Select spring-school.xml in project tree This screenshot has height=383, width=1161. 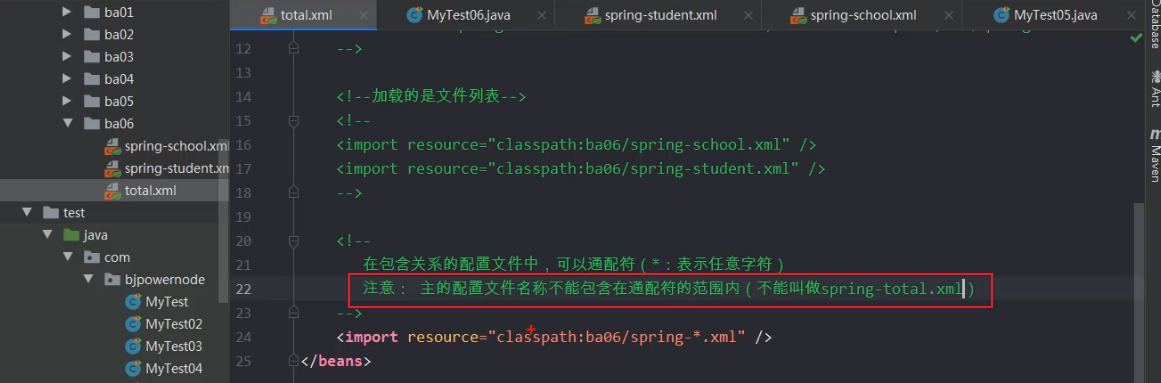pos(177,146)
